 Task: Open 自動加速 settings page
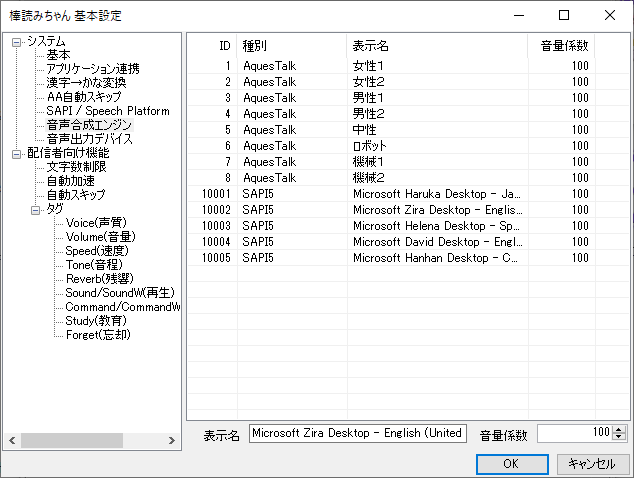[x=70, y=181]
